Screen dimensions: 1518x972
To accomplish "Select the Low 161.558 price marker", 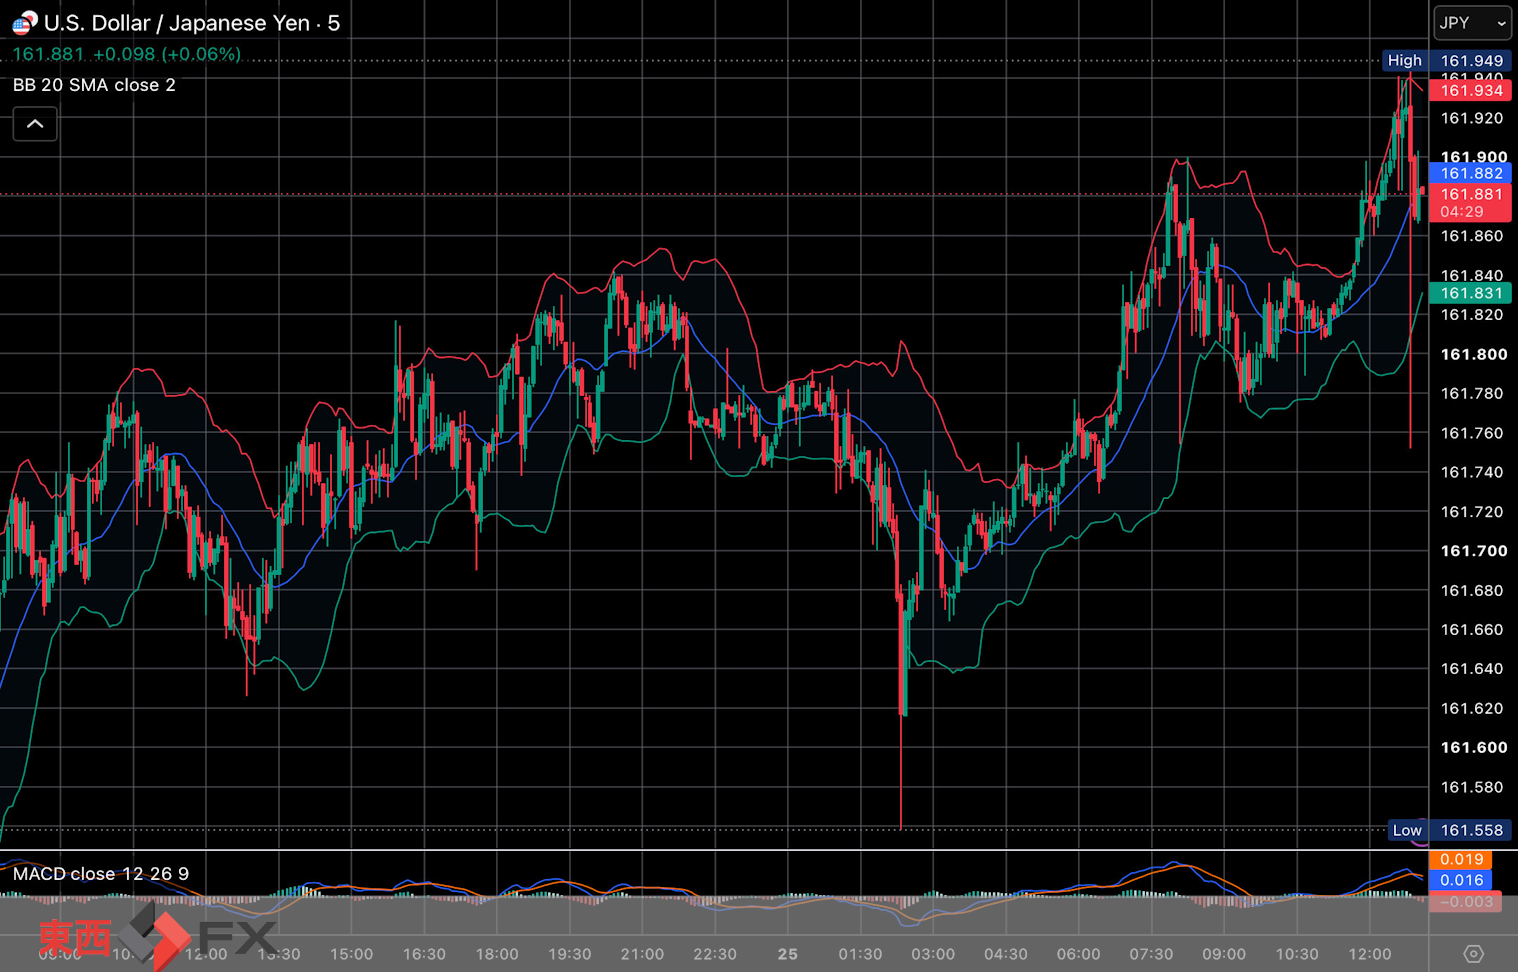I will click(1448, 830).
